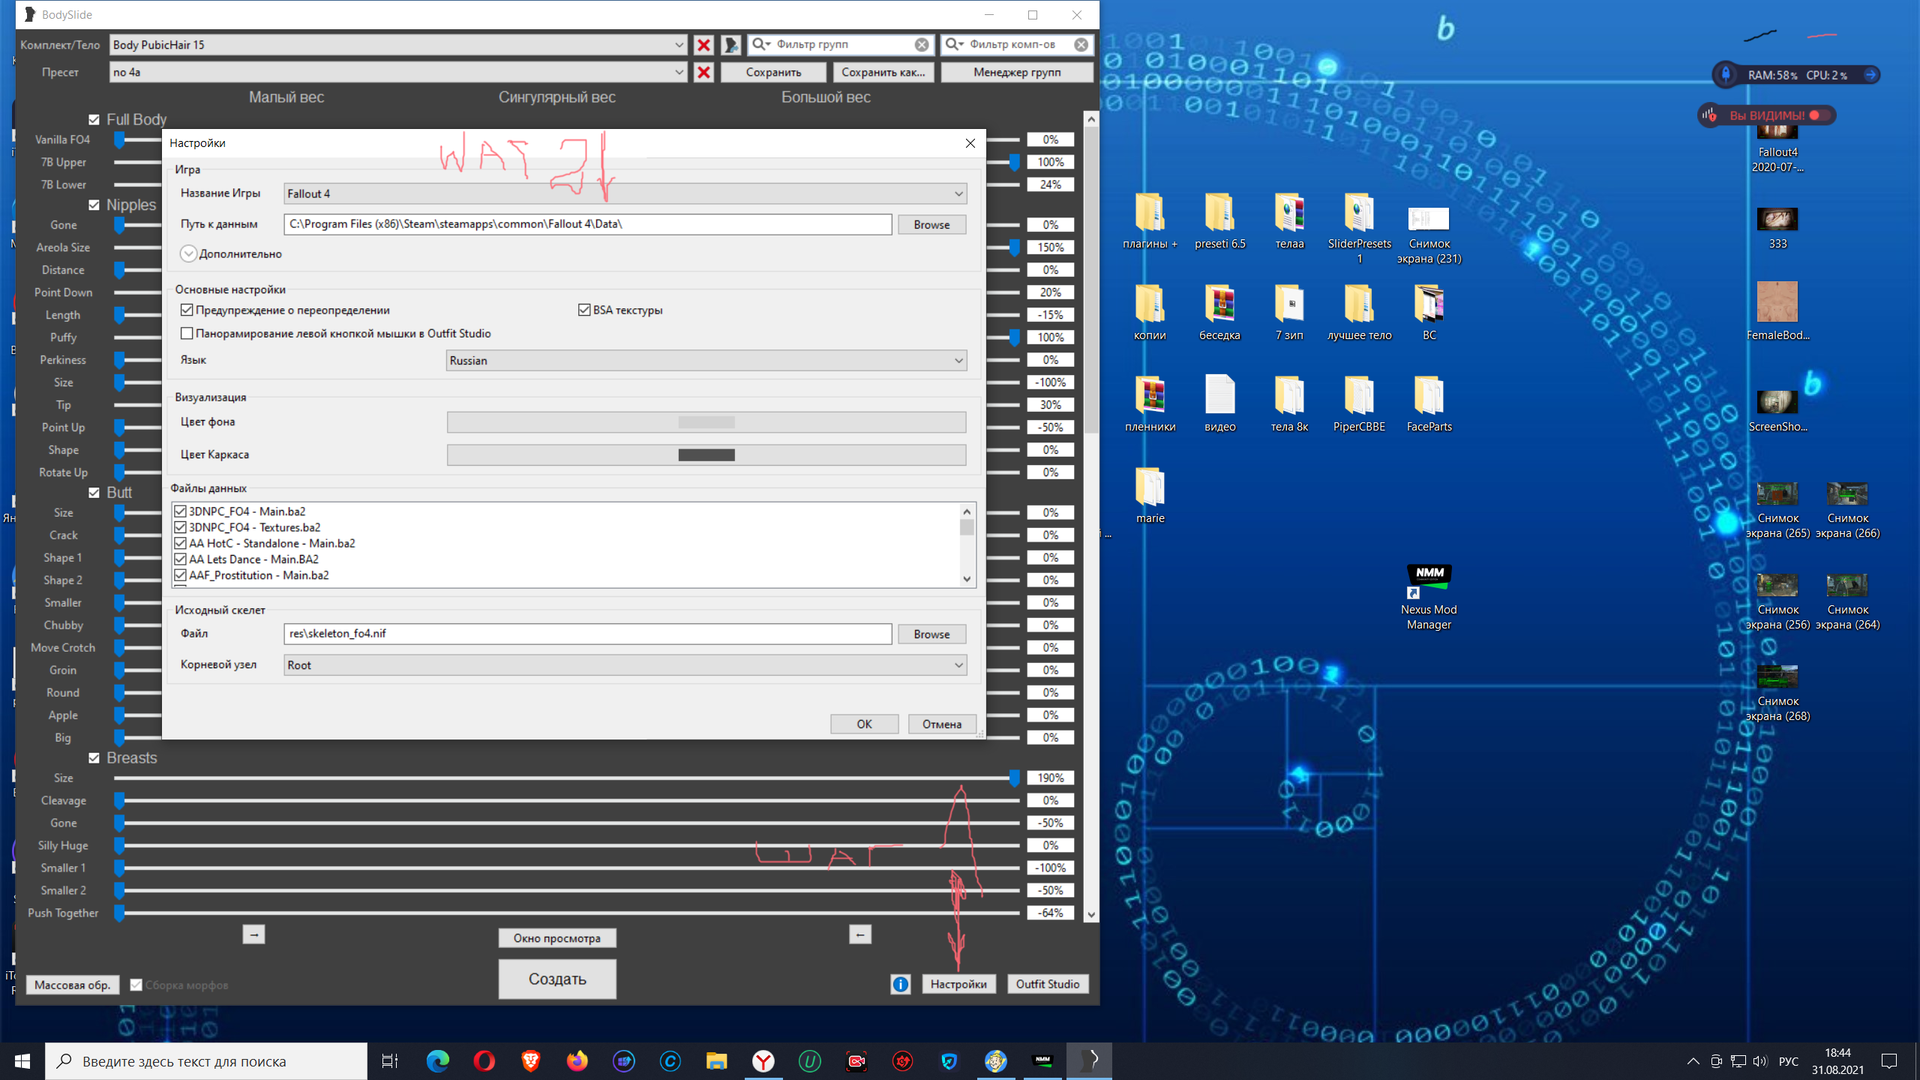Launch Opera from the taskbar
The width and height of the screenshot is (1920, 1080).
coord(484,1061)
